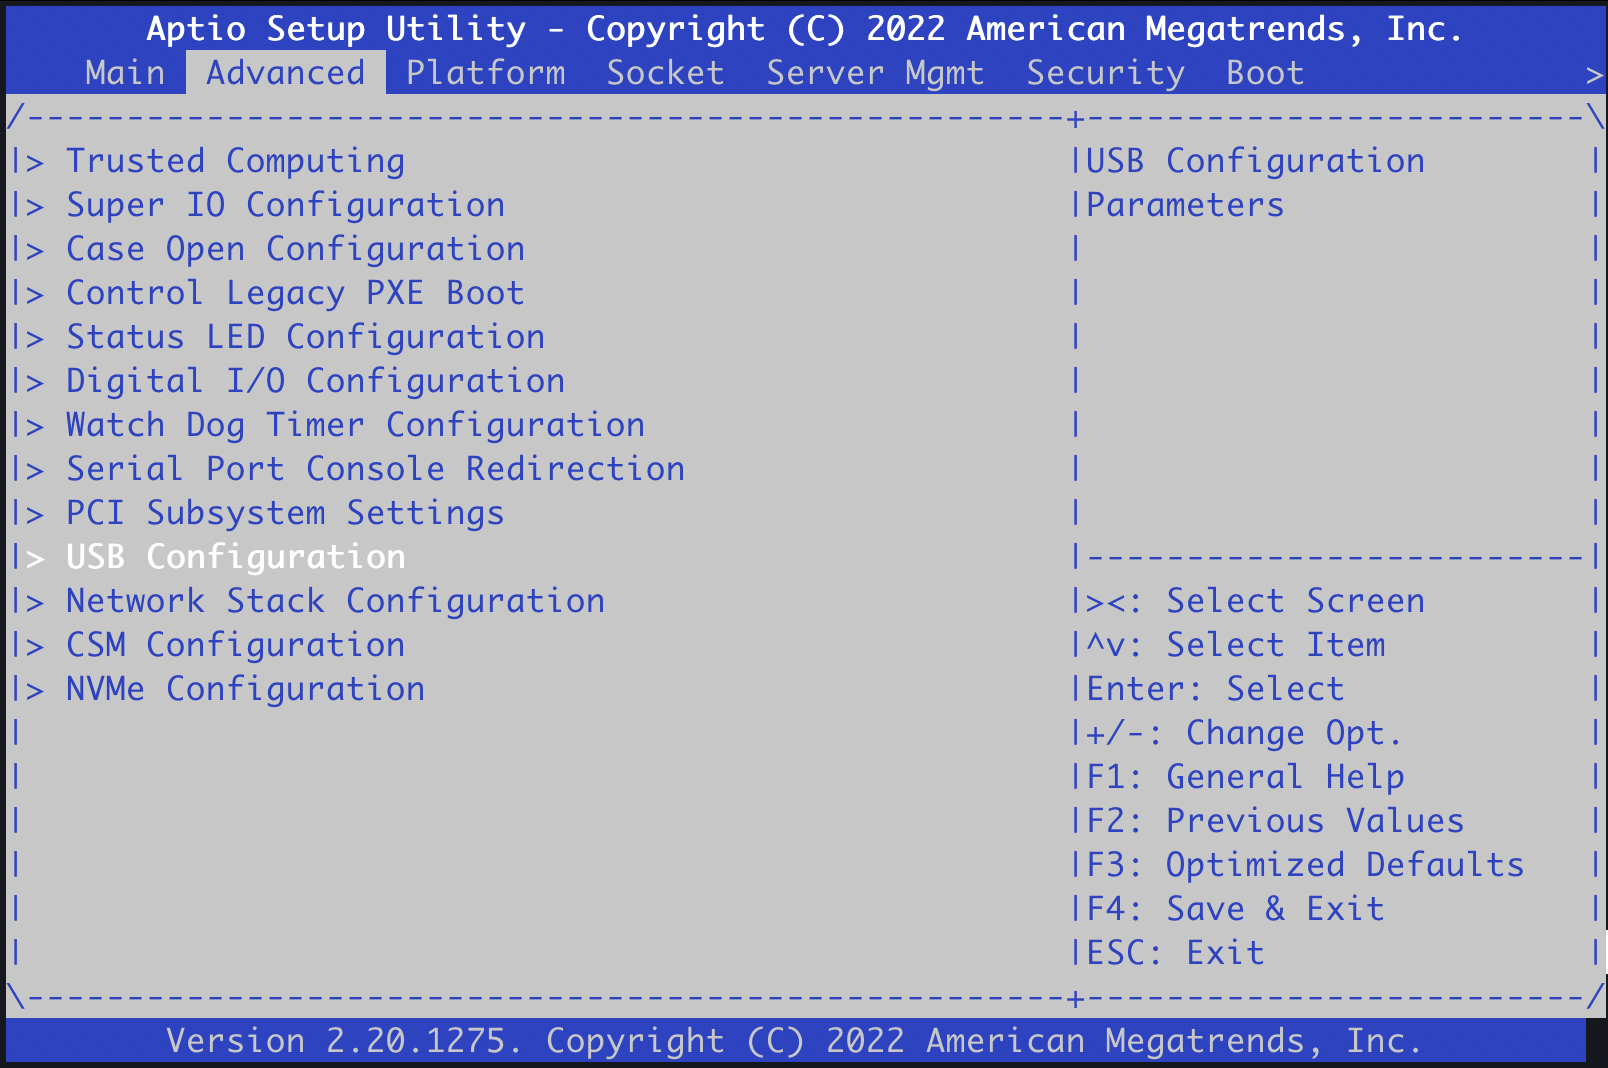This screenshot has width=1608, height=1068.
Task: Open the Boot tab
Action: [1265, 73]
